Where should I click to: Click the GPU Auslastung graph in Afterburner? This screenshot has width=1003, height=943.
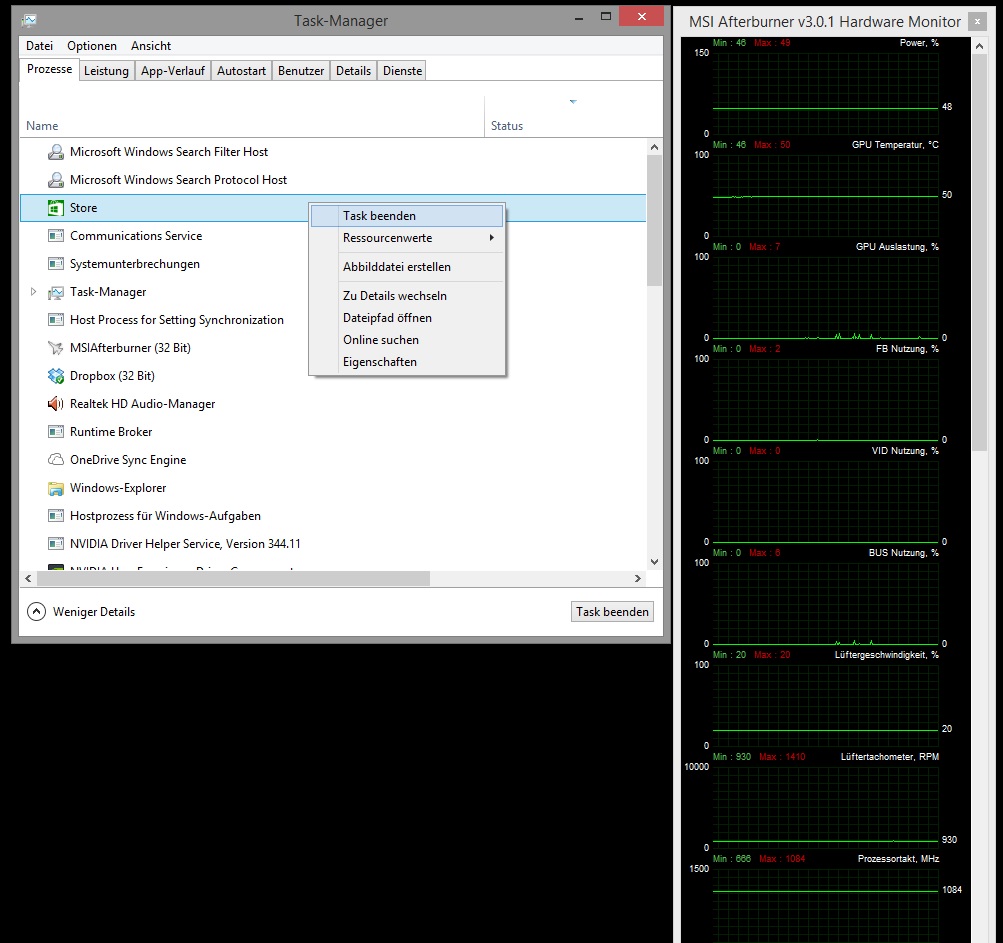[x=825, y=297]
